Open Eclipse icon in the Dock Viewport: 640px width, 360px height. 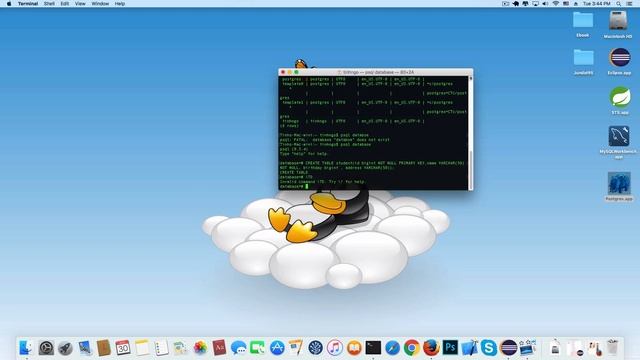pos(508,348)
